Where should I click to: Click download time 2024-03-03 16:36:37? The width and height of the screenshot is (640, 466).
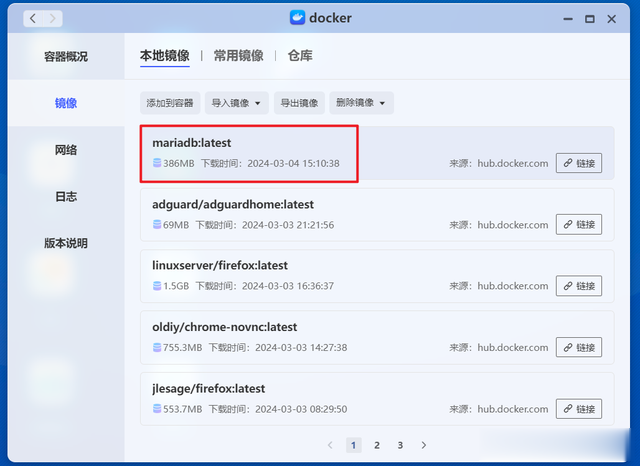[288, 286]
